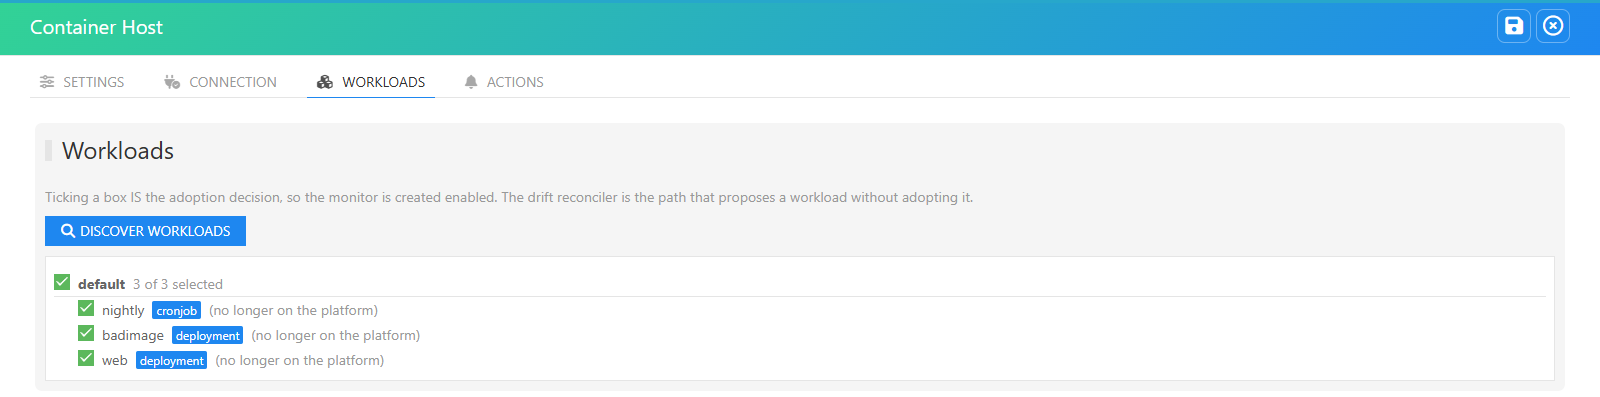Viewport: 1600px width, 397px height.
Task: Deselect the web deployment checkbox
Action: pos(86,358)
